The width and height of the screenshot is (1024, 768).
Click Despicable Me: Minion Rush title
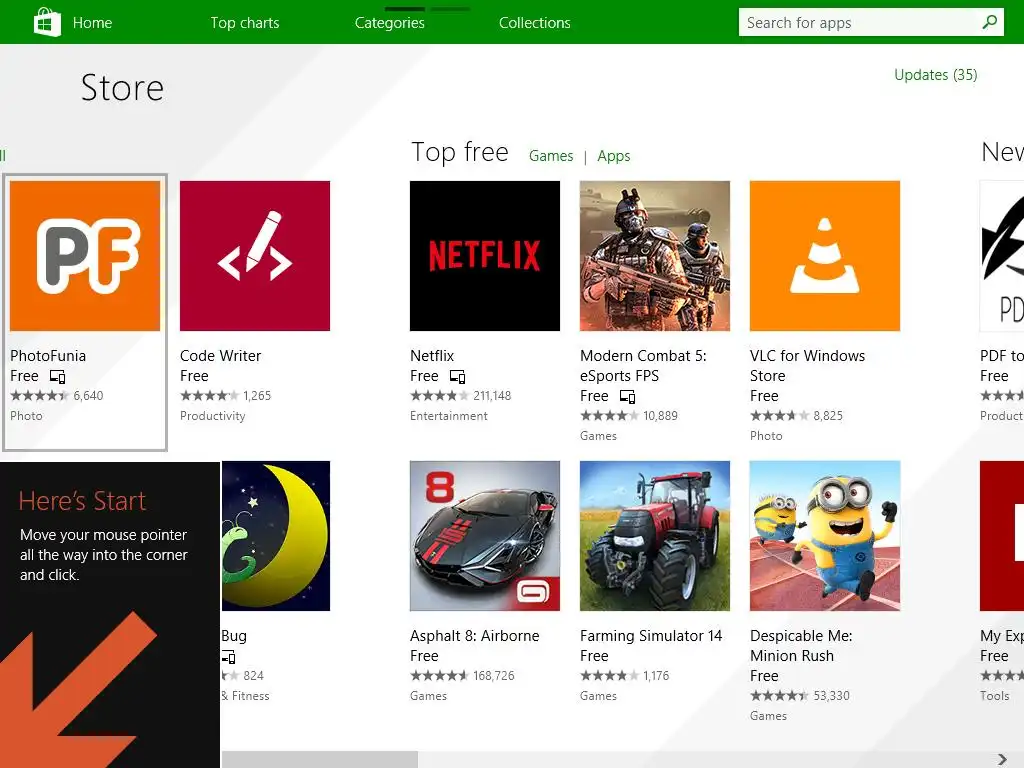[801, 646]
